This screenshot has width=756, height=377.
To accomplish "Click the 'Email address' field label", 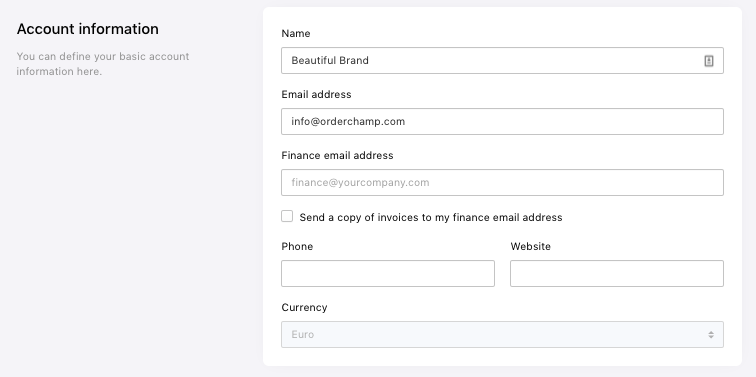I will (x=316, y=94).
